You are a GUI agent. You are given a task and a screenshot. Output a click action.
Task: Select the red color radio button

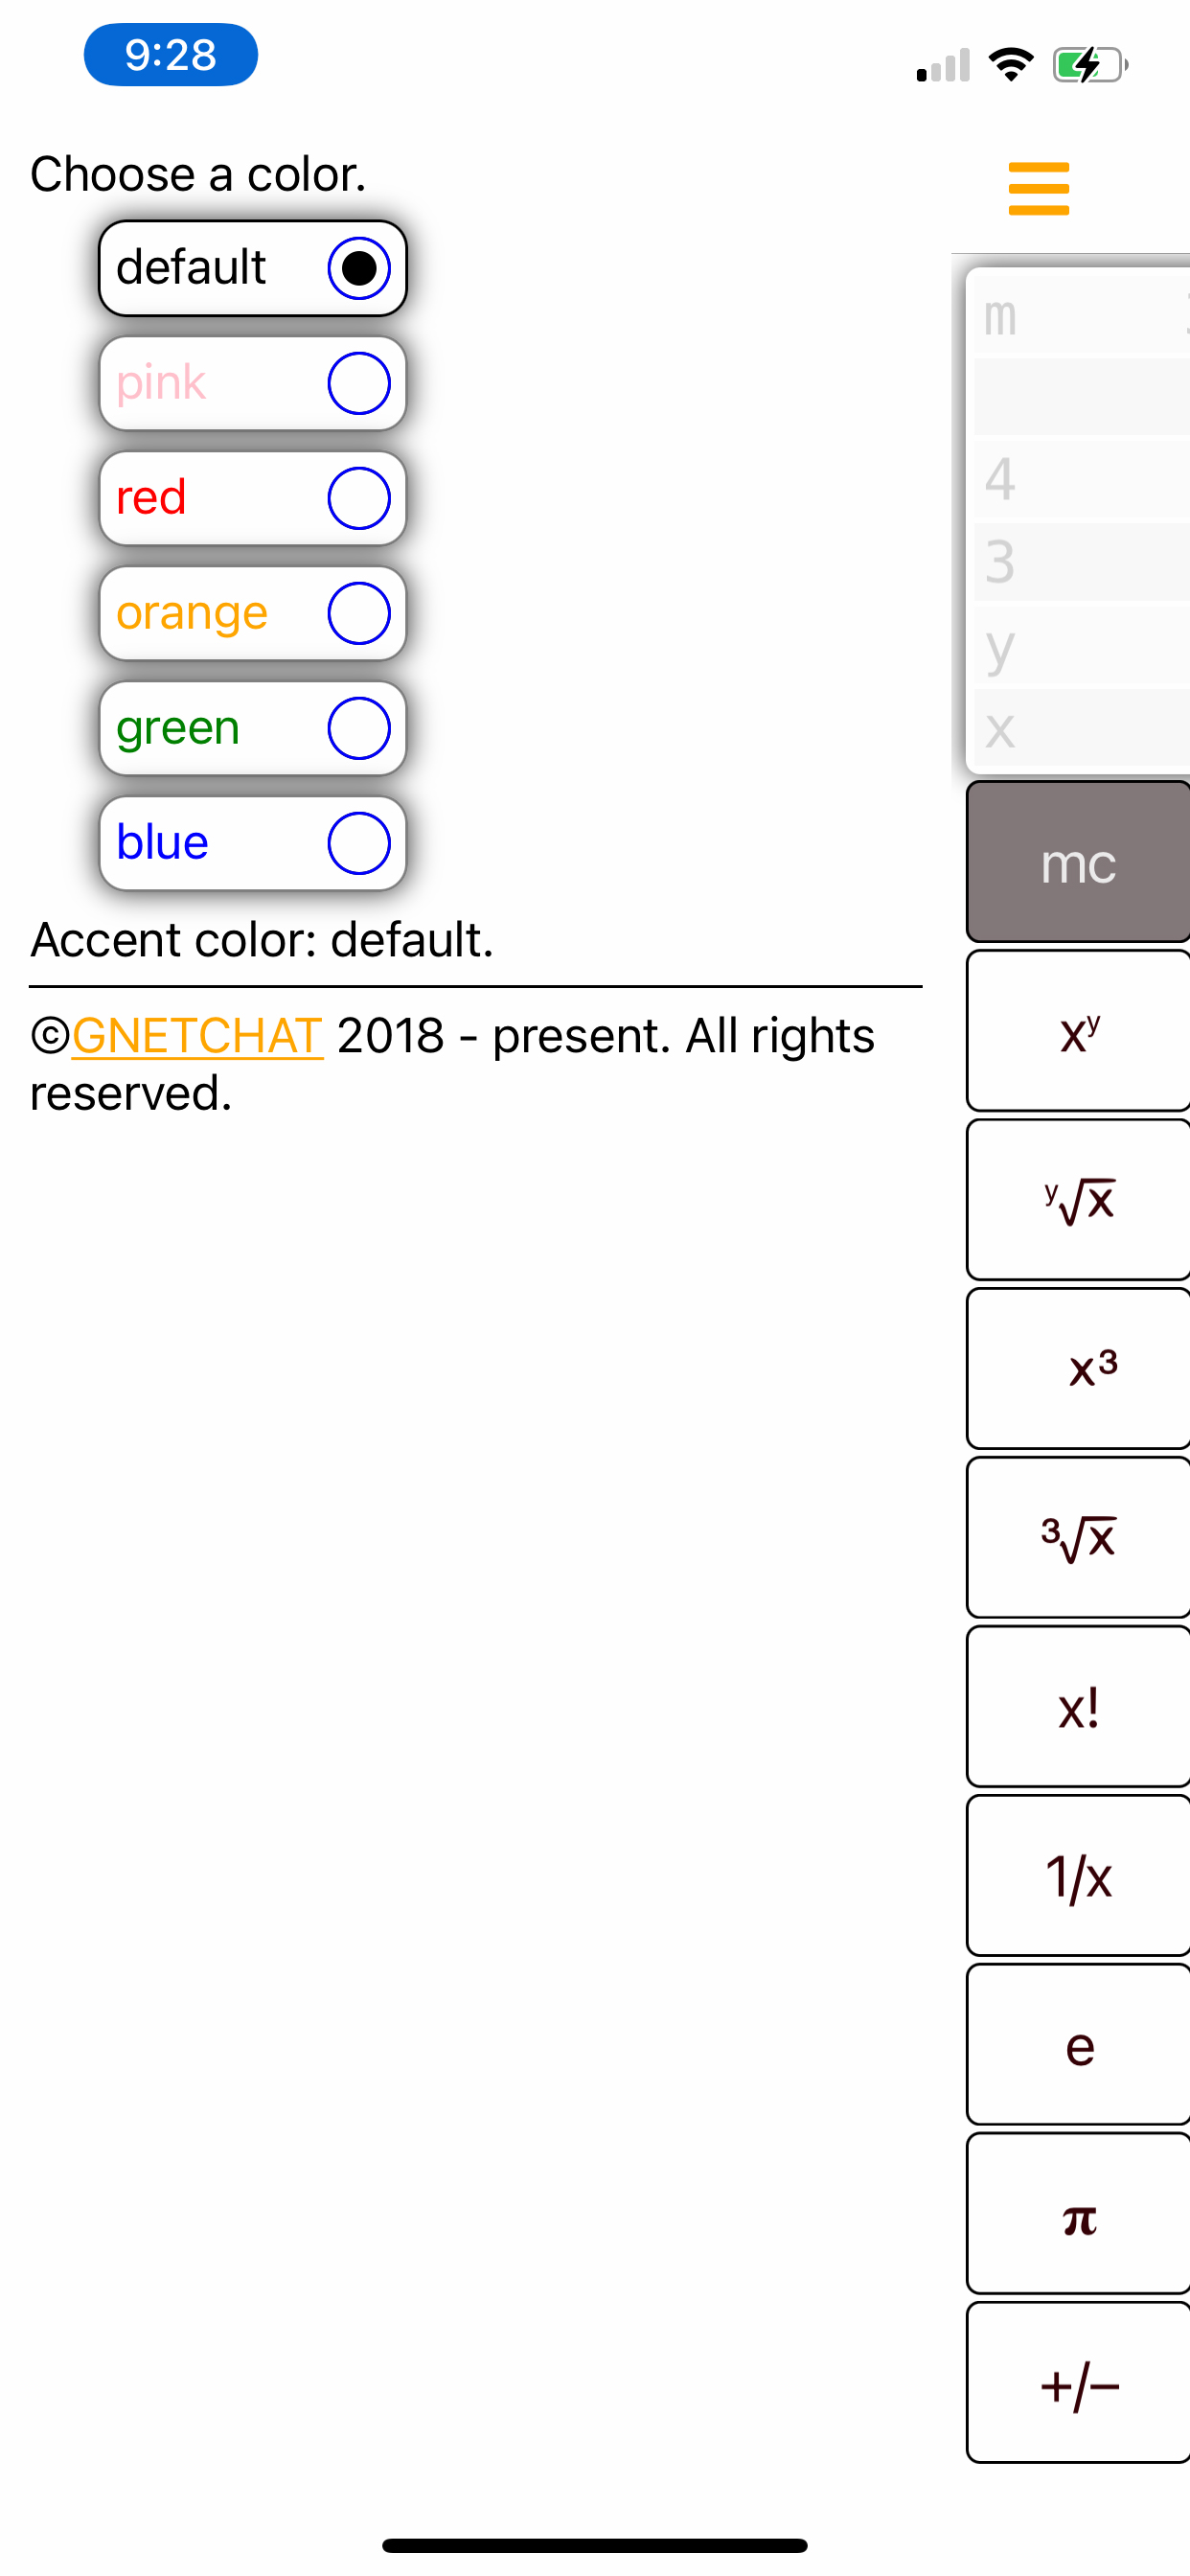tap(358, 498)
